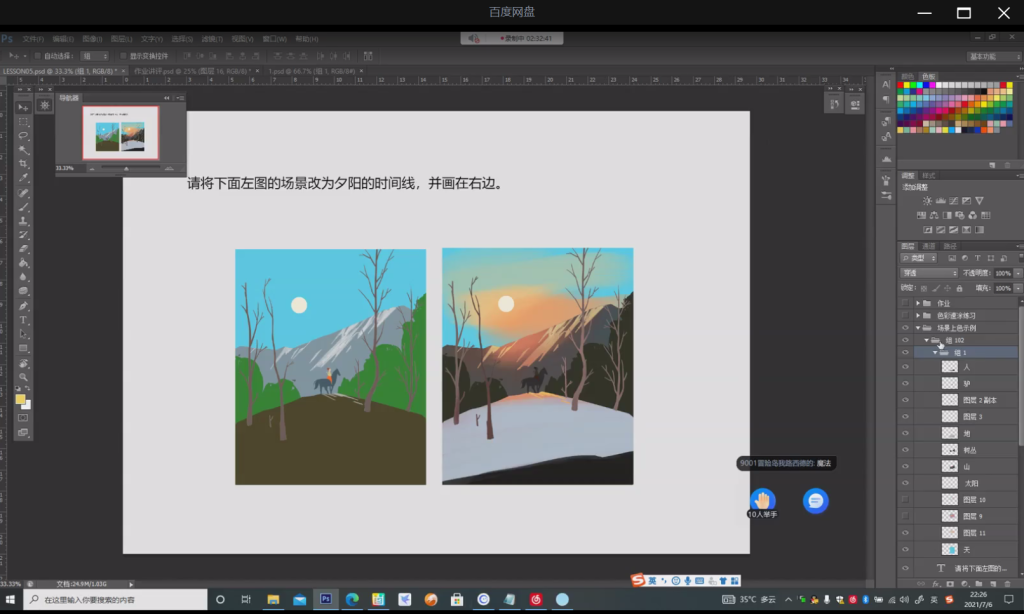The image size is (1024, 614).
Task: Open the layer blend mode dropdown
Action: pyautogui.click(x=929, y=273)
